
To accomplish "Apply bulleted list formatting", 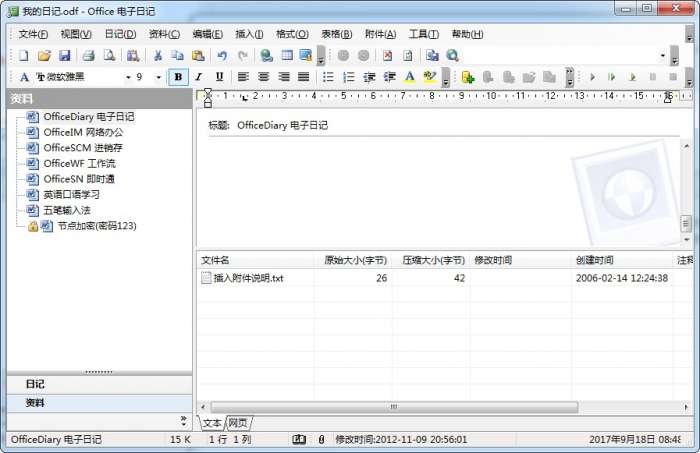I will click(x=328, y=77).
